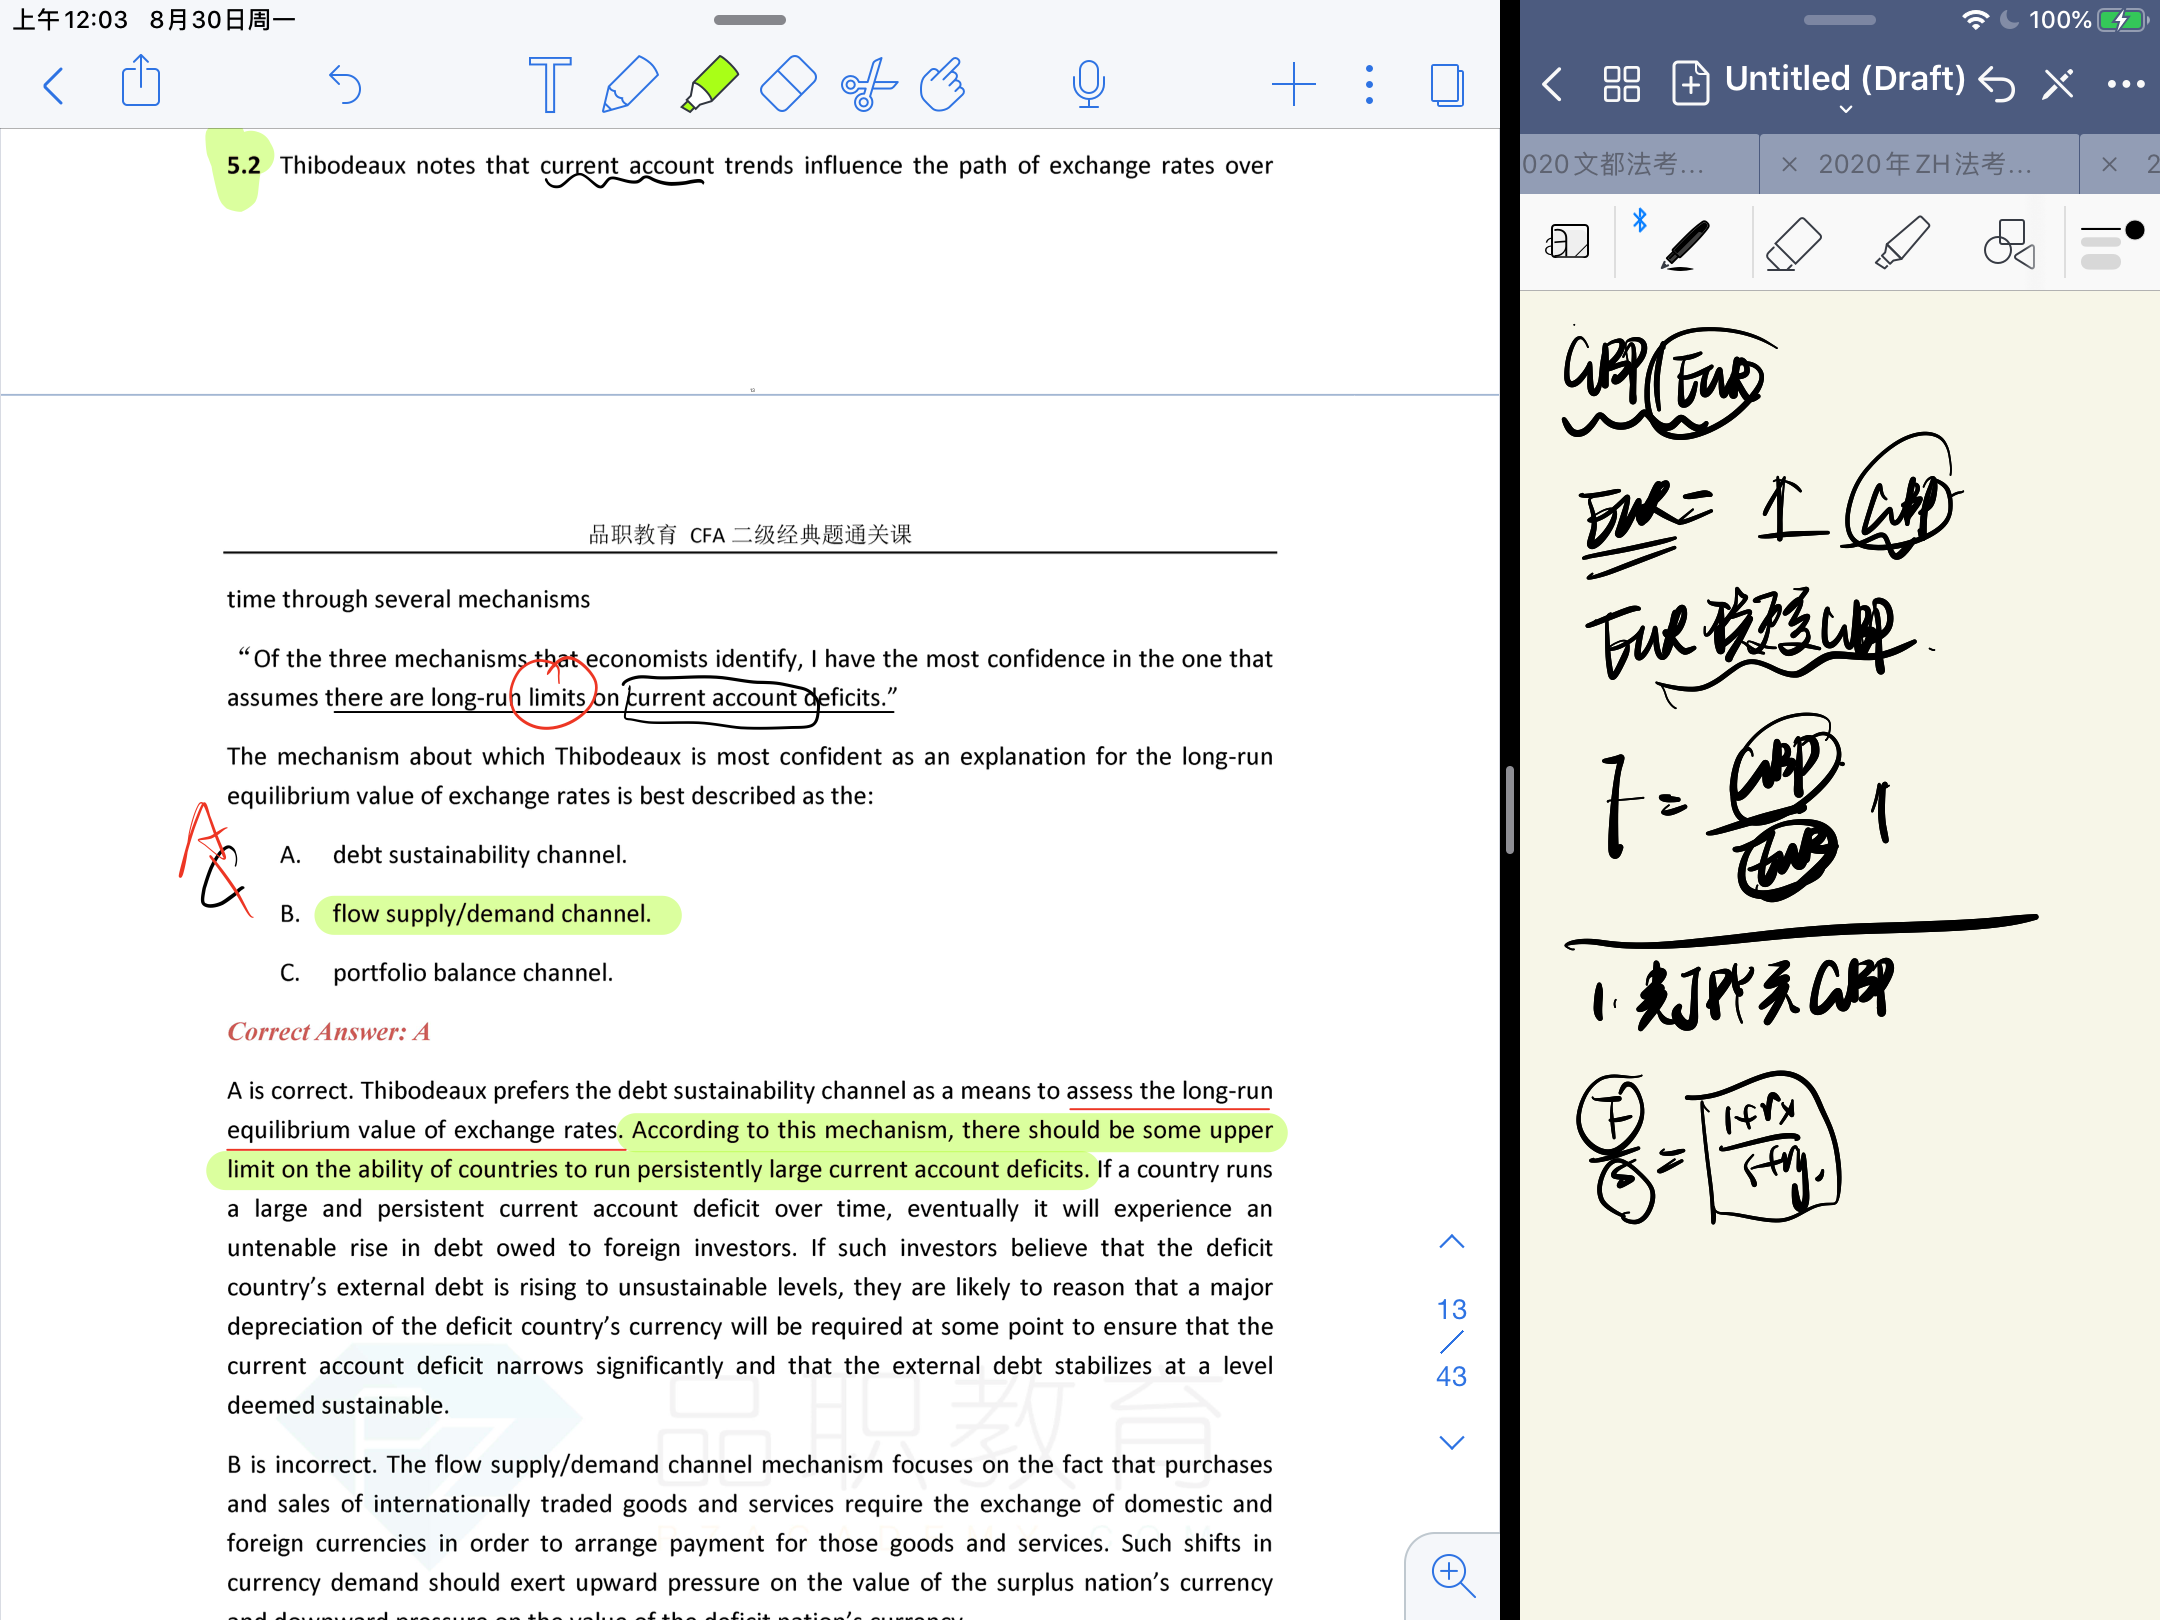Screen dimensions: 2160x1620
Task: Select the Text tool
Action: [x=549, y=85]
